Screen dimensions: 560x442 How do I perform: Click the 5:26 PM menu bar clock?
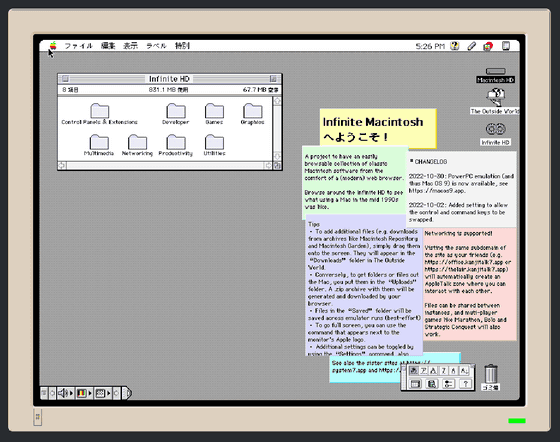click(430, 46)
